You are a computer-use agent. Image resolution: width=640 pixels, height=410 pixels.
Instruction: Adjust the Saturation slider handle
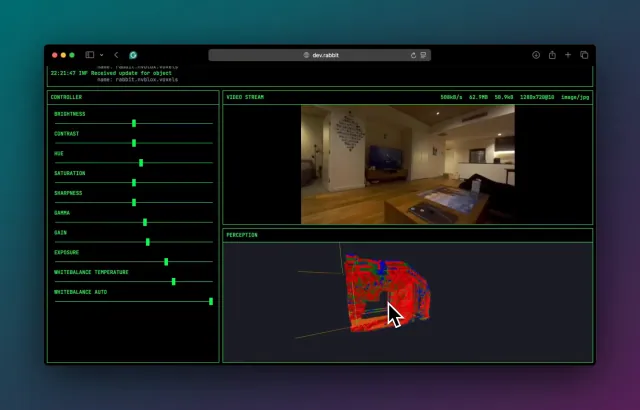(134, 182)
